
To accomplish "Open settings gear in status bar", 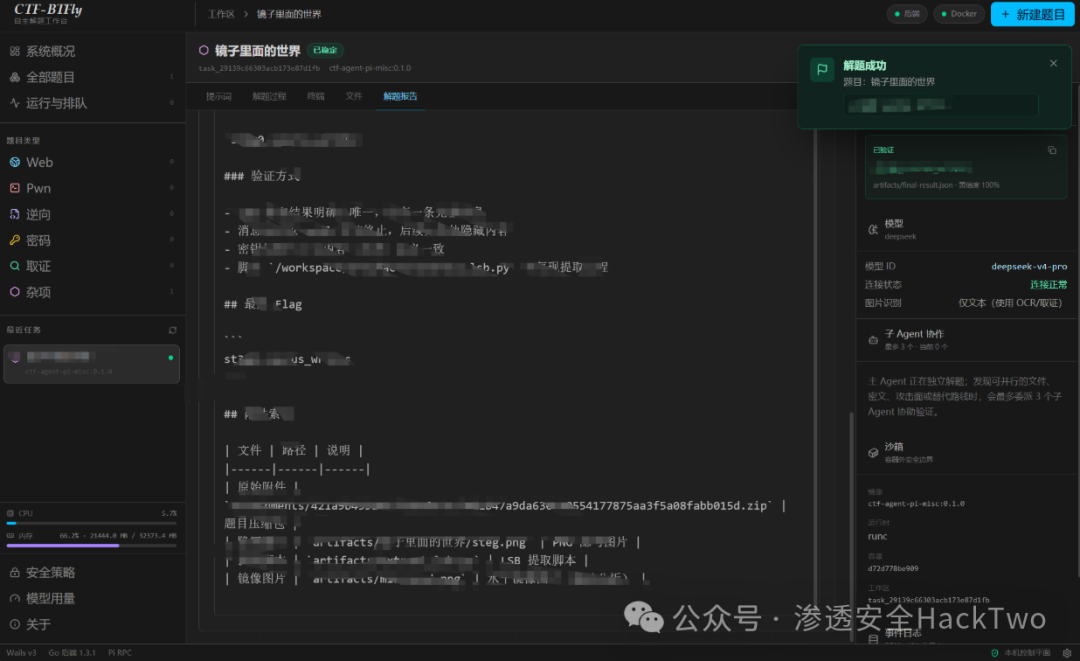I will [1067, 653].
